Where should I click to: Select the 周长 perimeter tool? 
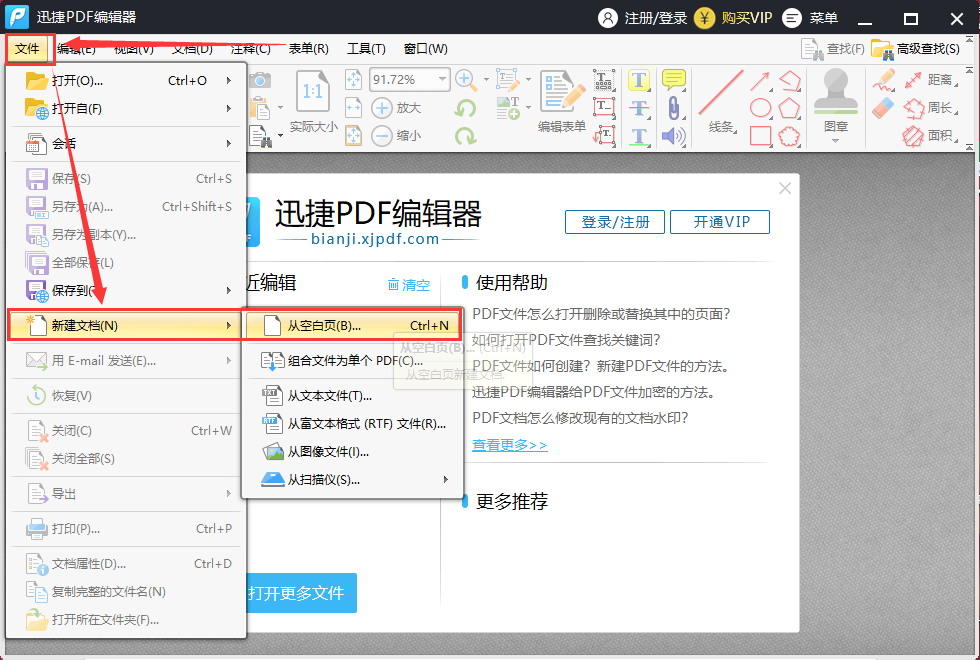pos(931,108)
